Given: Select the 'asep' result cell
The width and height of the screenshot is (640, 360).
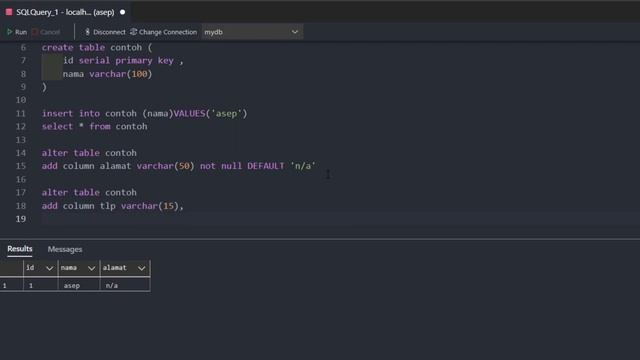Looking at the screenshot, I should pyautogui.click(x=79, y=285).
